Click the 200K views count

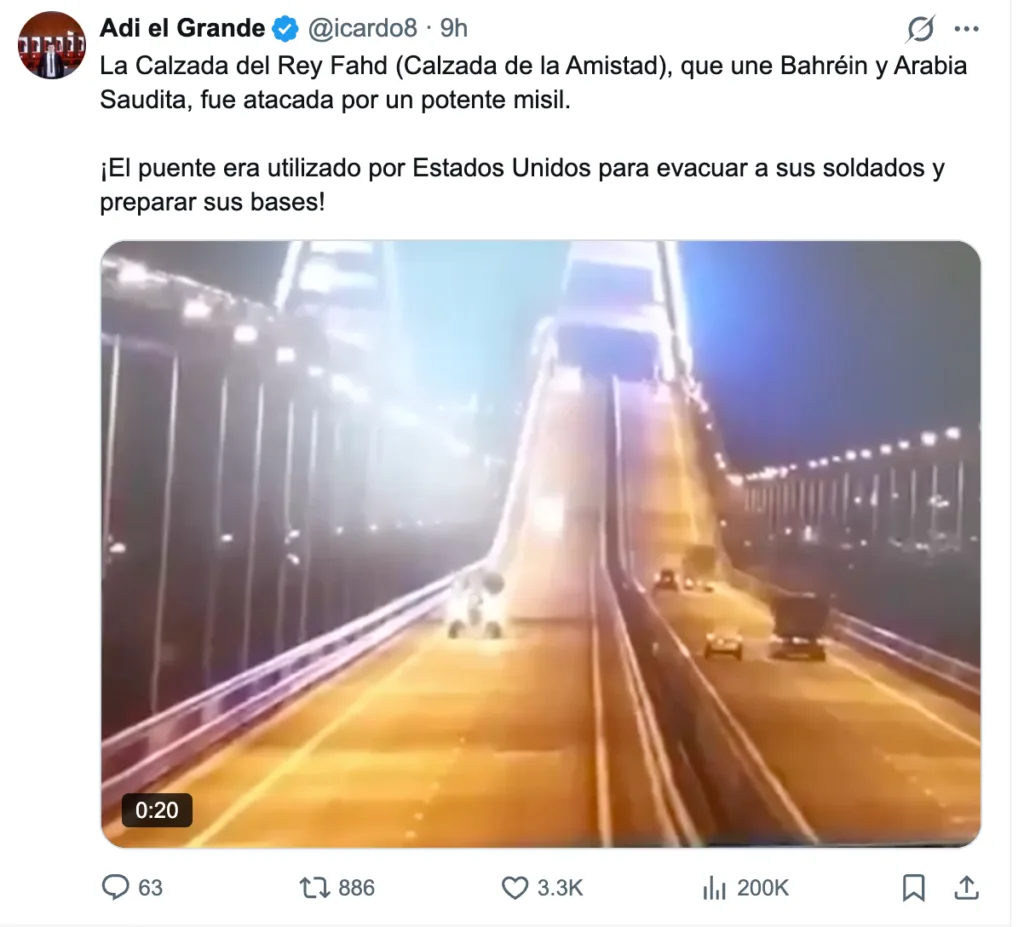click(763, 888)
